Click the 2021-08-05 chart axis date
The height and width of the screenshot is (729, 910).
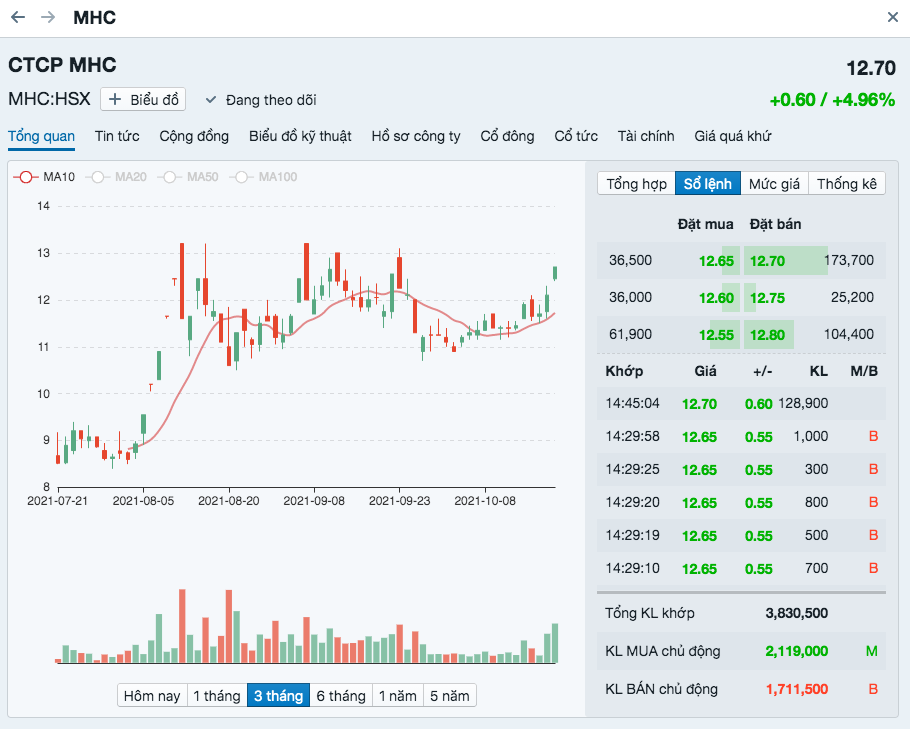point(143,501)
